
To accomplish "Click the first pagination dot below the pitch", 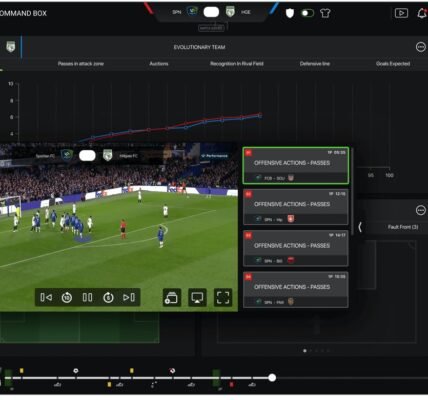I will pyautogui.click(x=305, y=351).
